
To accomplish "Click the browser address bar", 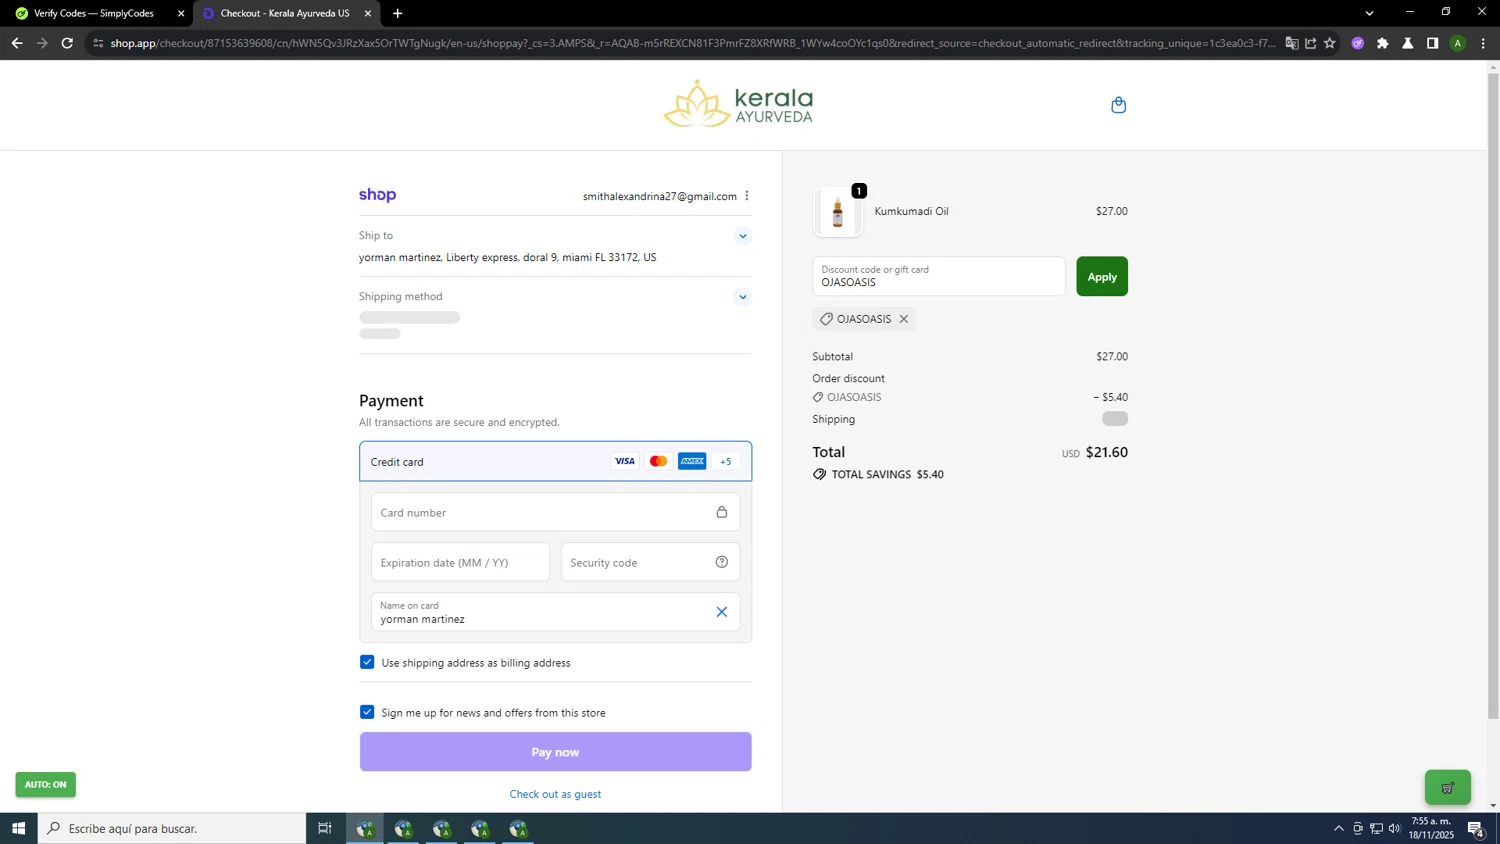I will pos(692,43).
